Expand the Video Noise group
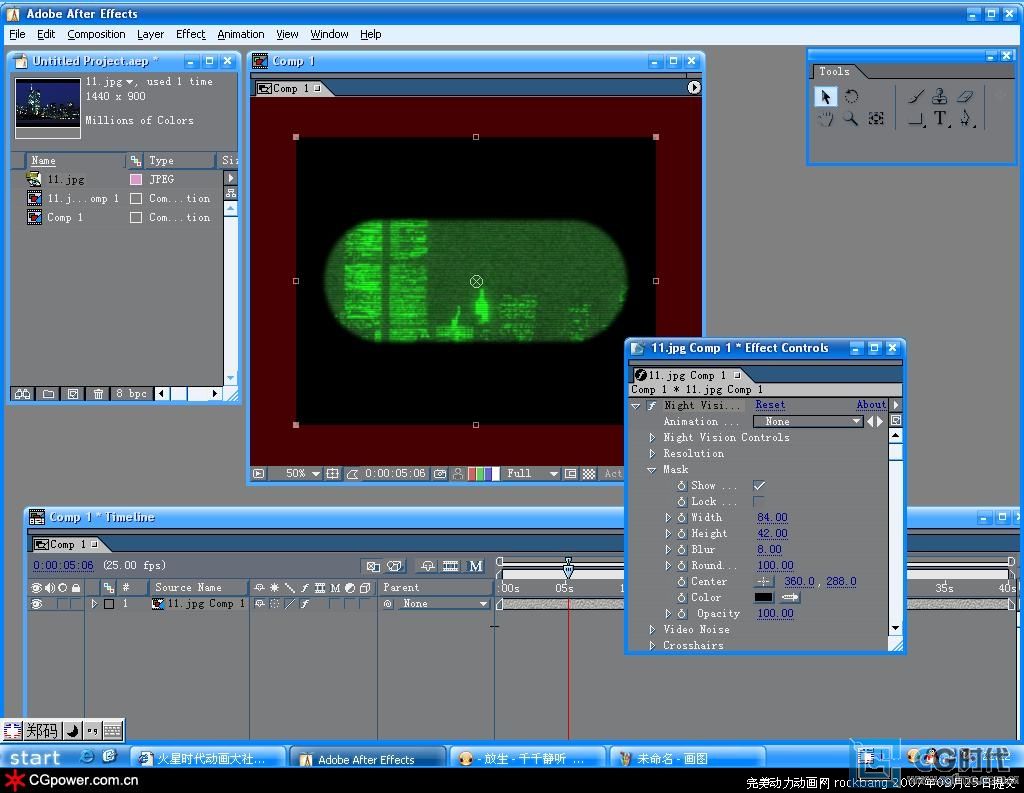The height and width of the screenshot is (793, 1024). [652, 630]
